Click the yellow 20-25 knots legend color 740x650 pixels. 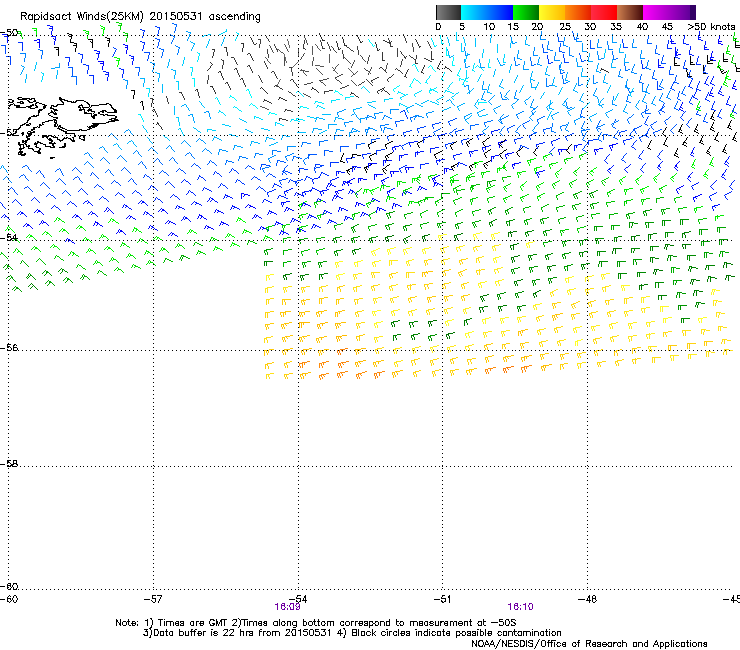[x=552, y=12]
